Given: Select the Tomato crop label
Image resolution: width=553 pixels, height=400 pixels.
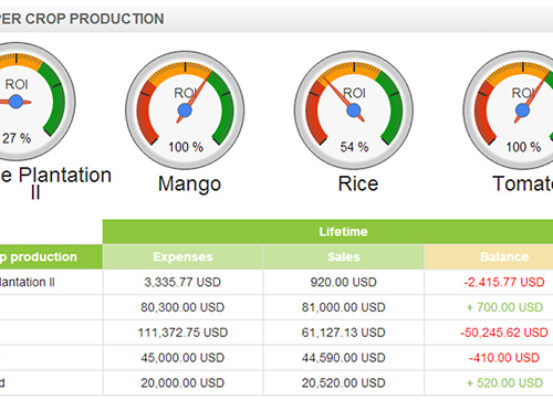Looking at the screenshot, I should [x=523, y=184].
